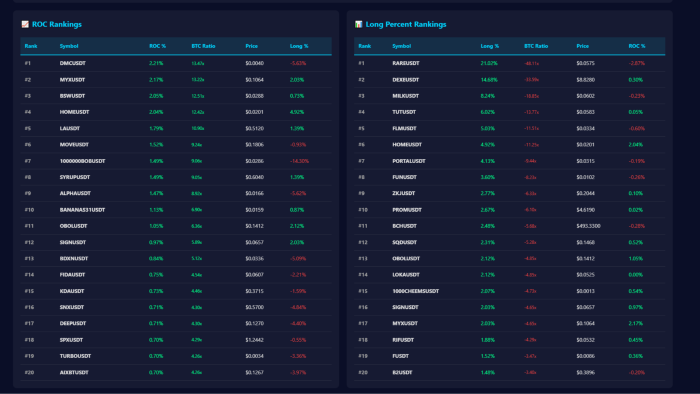This screenshot has height=394, width=700.
Task: Click the 21.02% Long % value for RAREUSDT
Action: coord(489,63)
